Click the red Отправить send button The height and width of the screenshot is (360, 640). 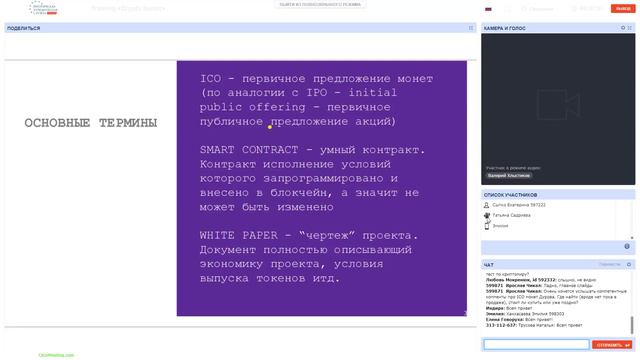click(612, 345)
